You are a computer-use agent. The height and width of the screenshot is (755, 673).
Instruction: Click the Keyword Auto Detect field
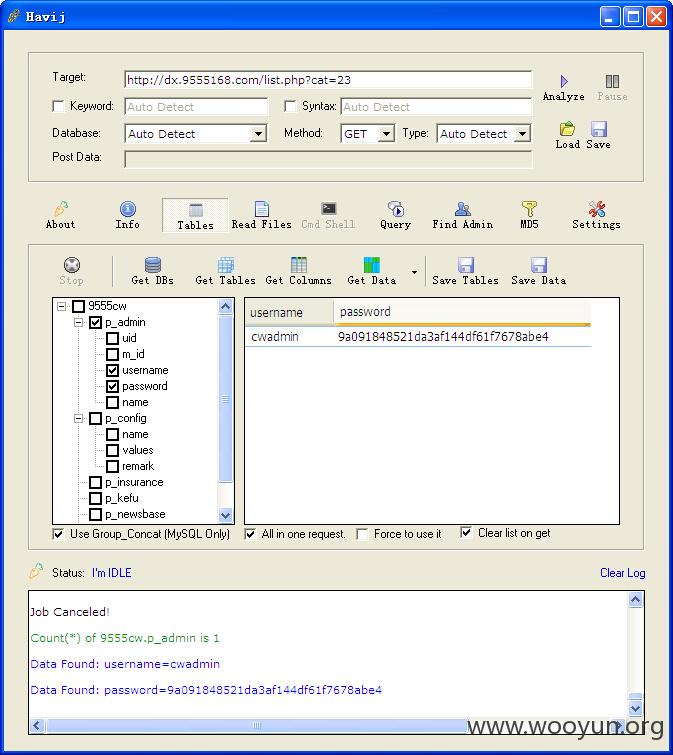click(x=196, y=106)
